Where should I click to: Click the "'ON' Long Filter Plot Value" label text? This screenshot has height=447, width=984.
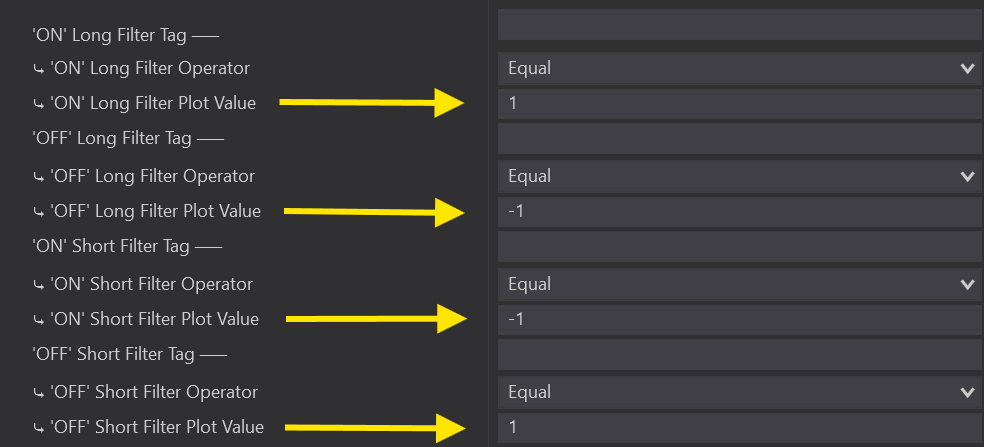pyautogui.click(x=152, y=103)
